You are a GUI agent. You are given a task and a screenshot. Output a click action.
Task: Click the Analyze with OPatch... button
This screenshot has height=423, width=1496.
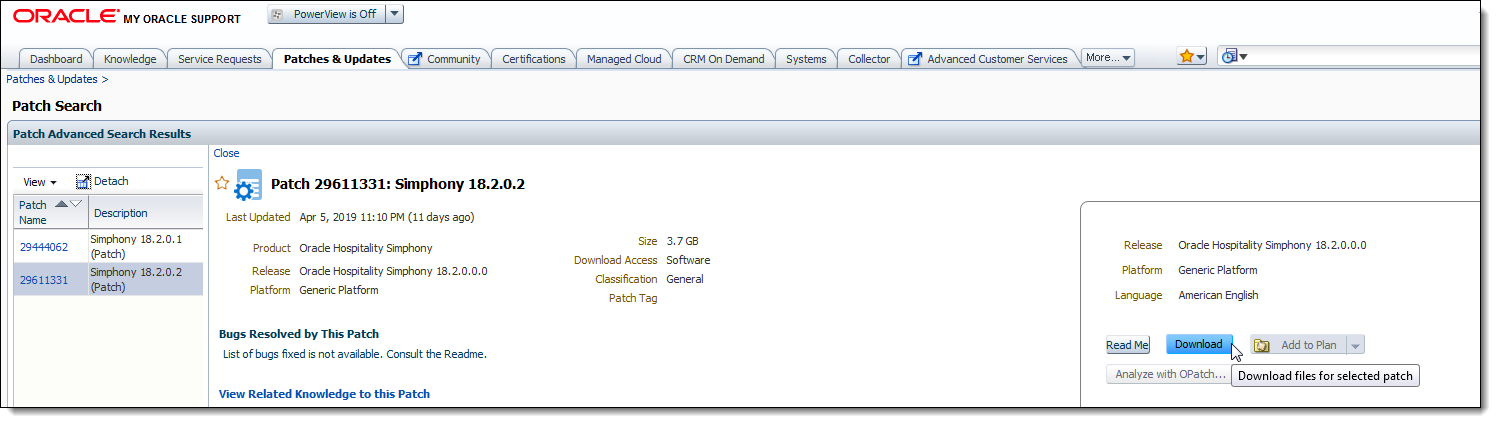pos(1170,374)
